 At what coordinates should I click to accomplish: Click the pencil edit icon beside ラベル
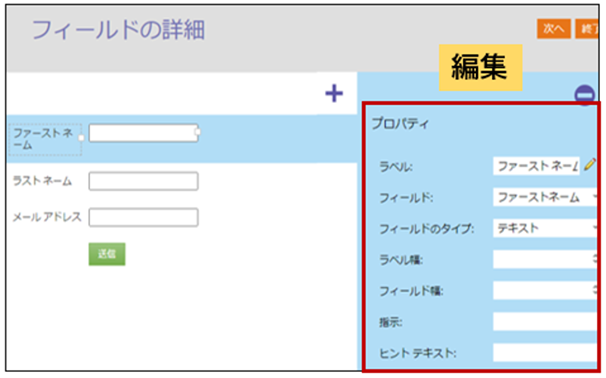tap(590, 164)
